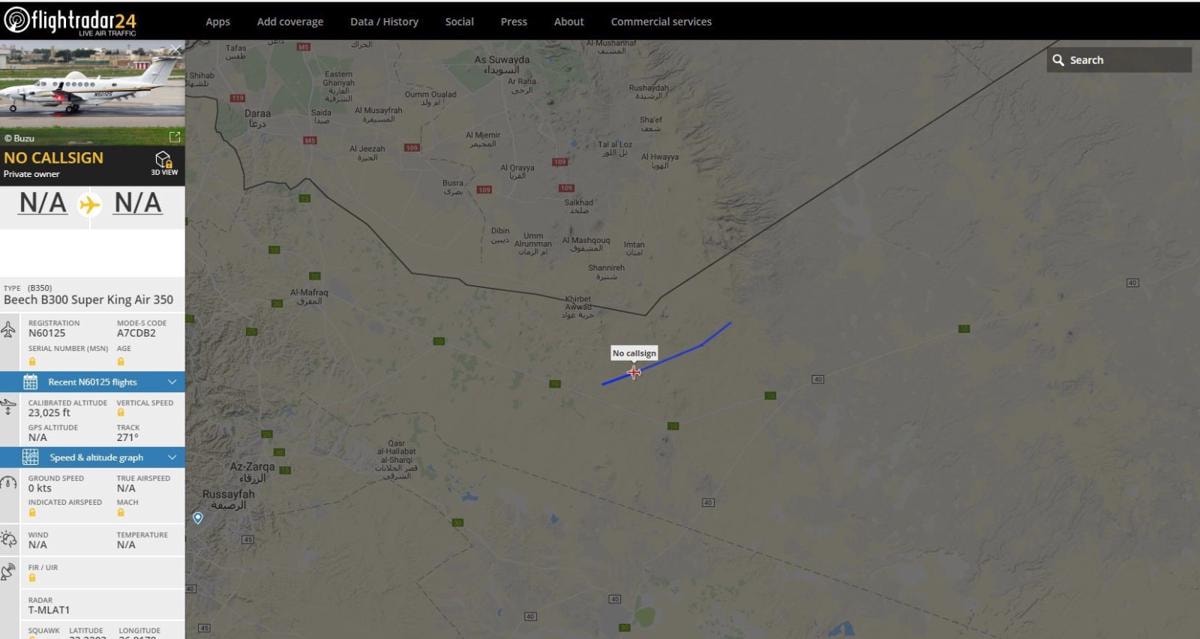Click the Flightradar24 logo
Viewport: 1200px width, 639px height.
click(x=71, y=20)
